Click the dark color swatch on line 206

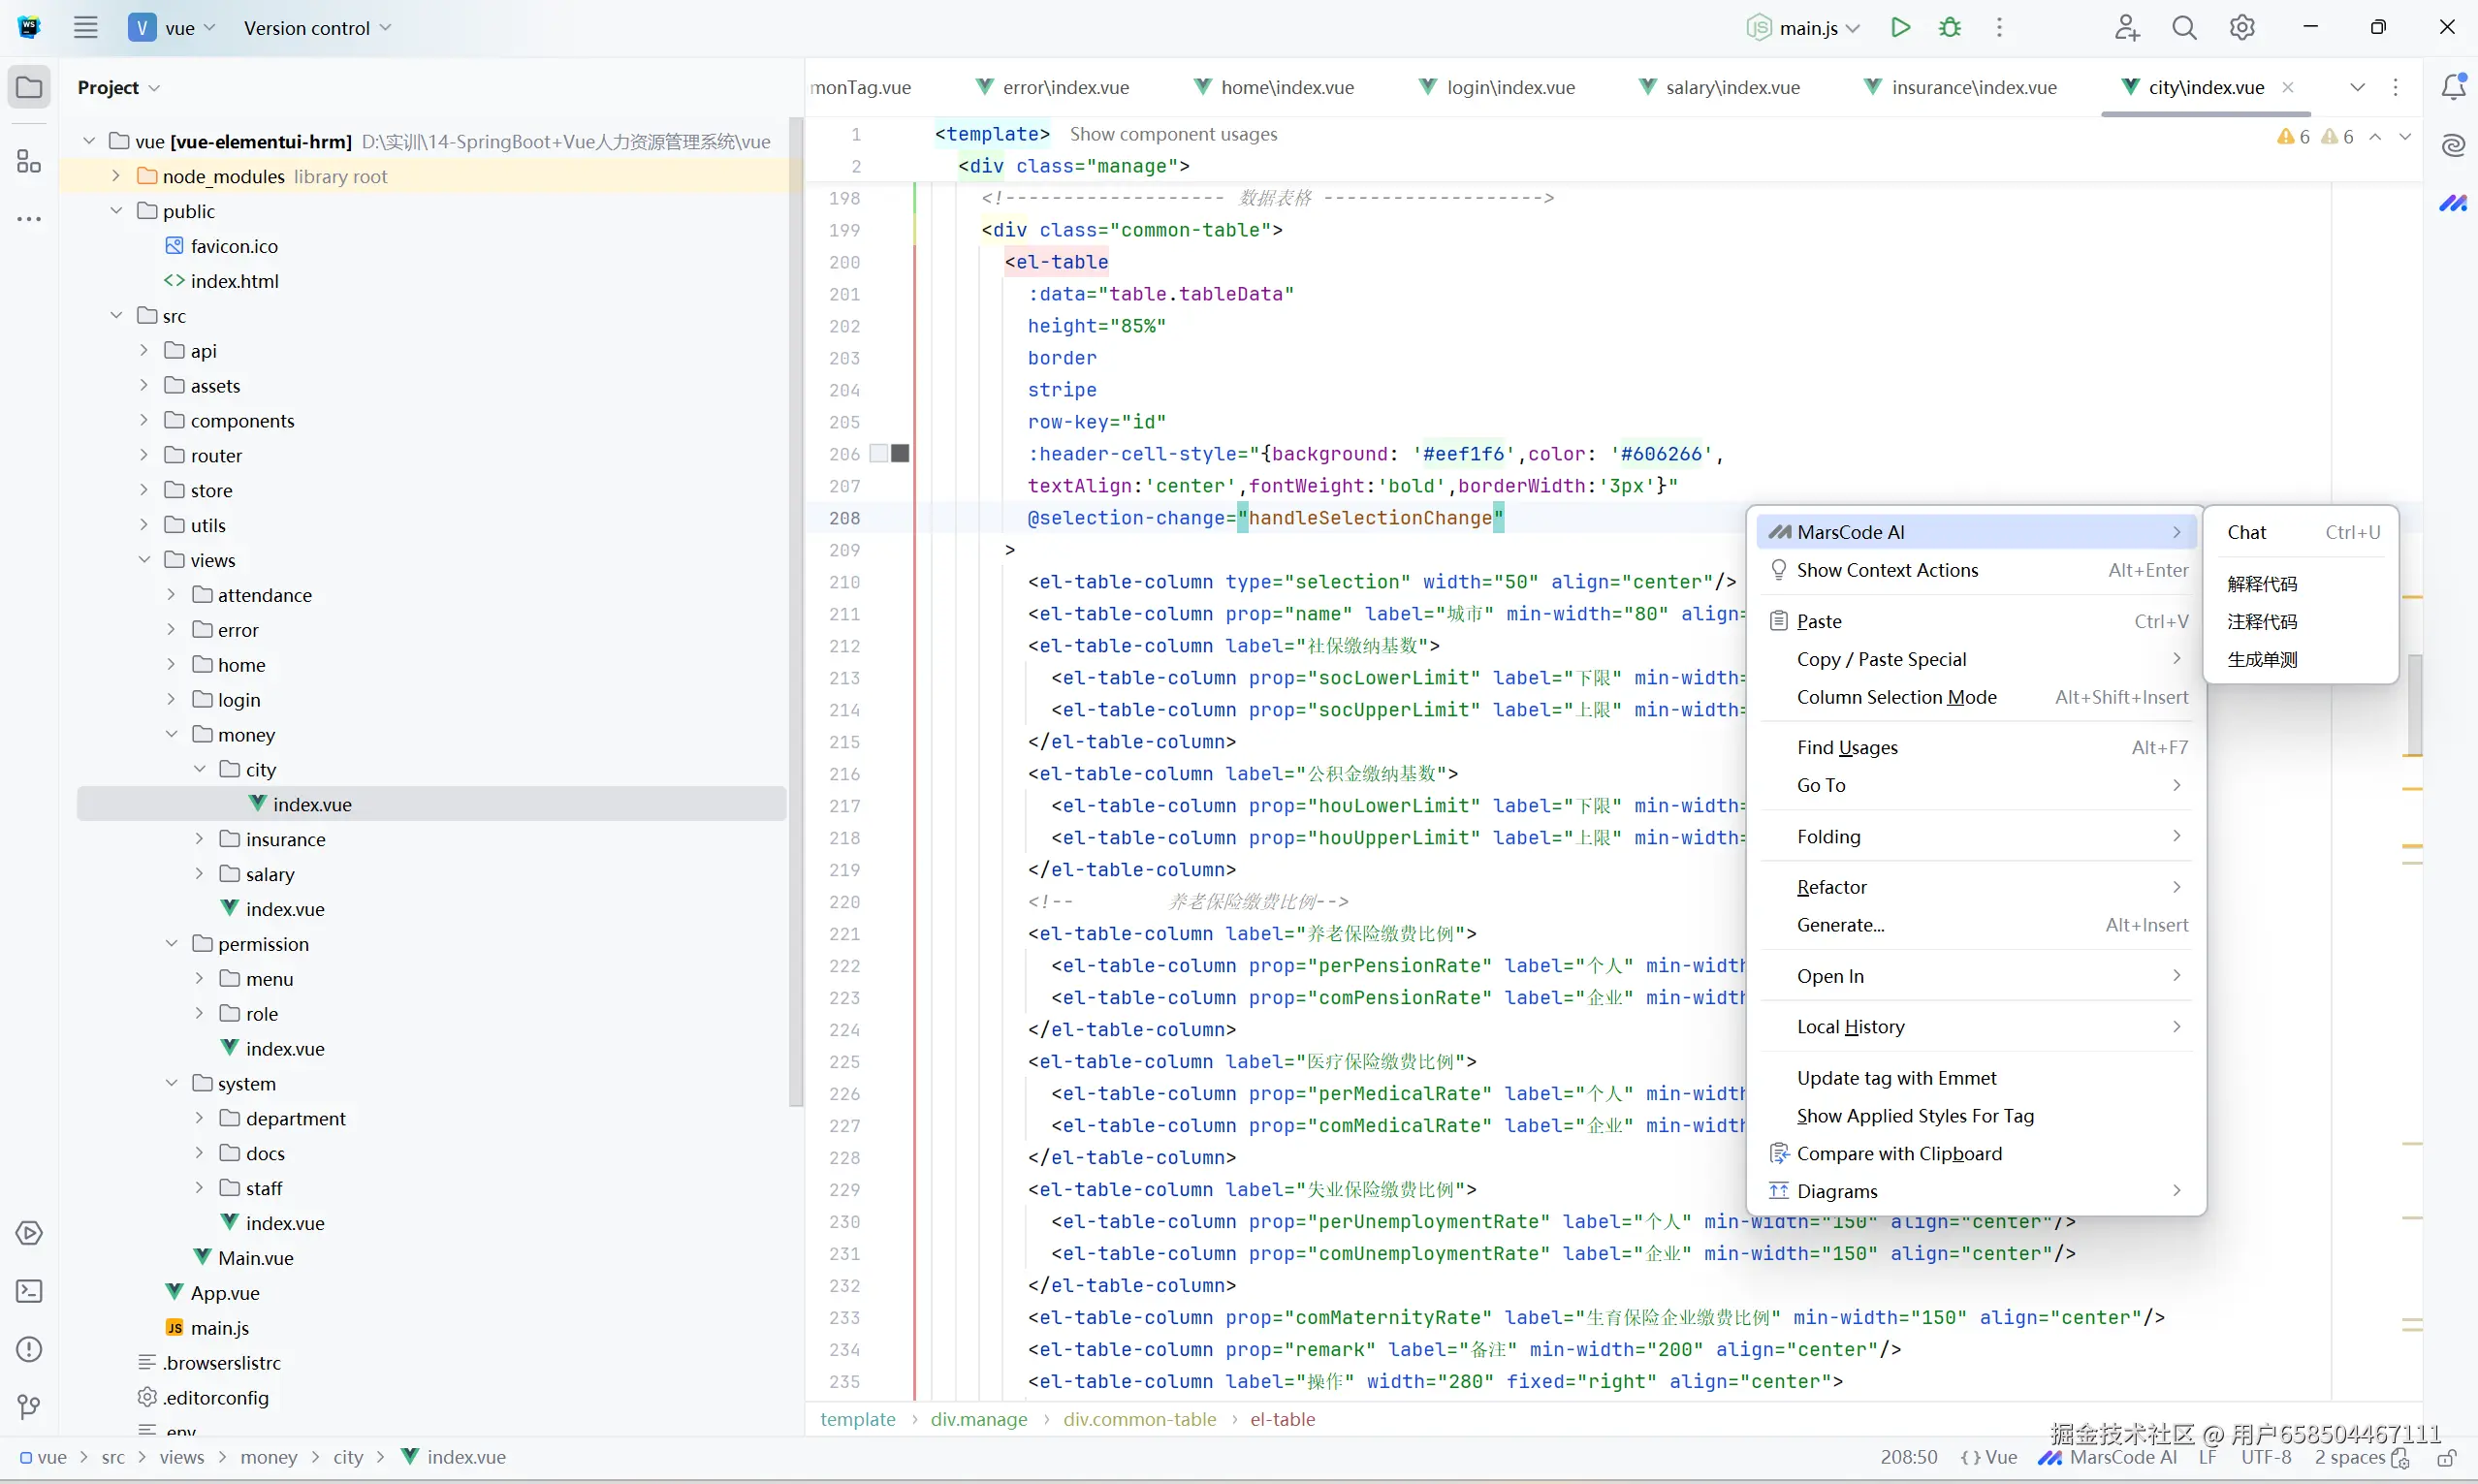point(900,454)
